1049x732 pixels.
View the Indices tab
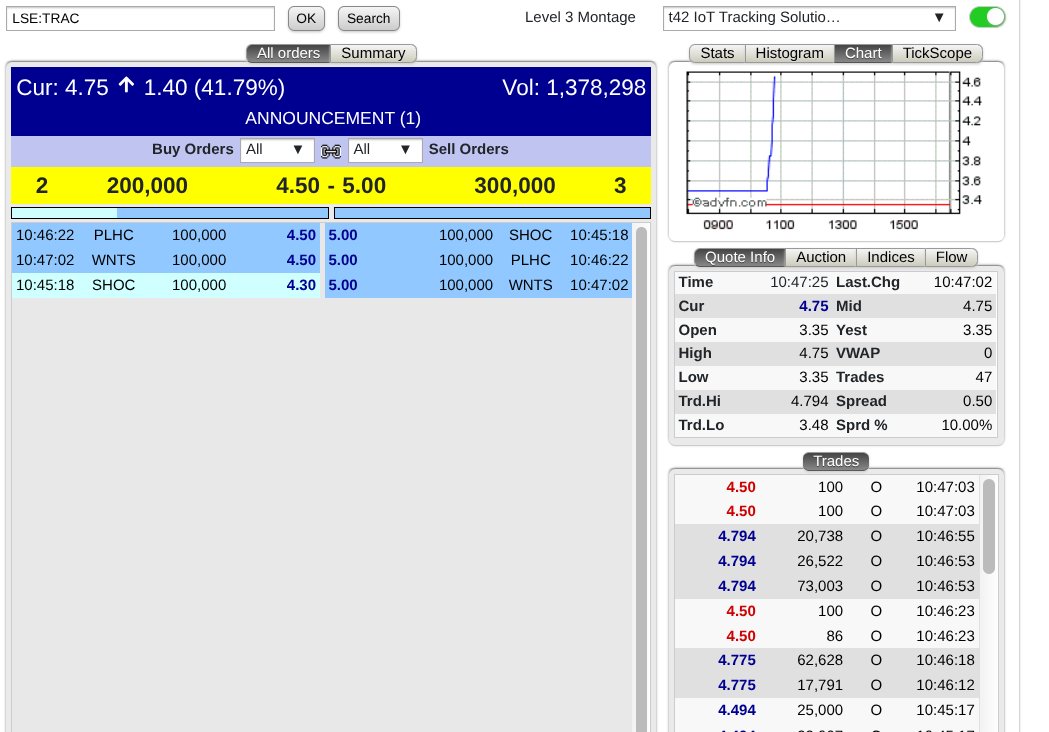tap(890, 257)
